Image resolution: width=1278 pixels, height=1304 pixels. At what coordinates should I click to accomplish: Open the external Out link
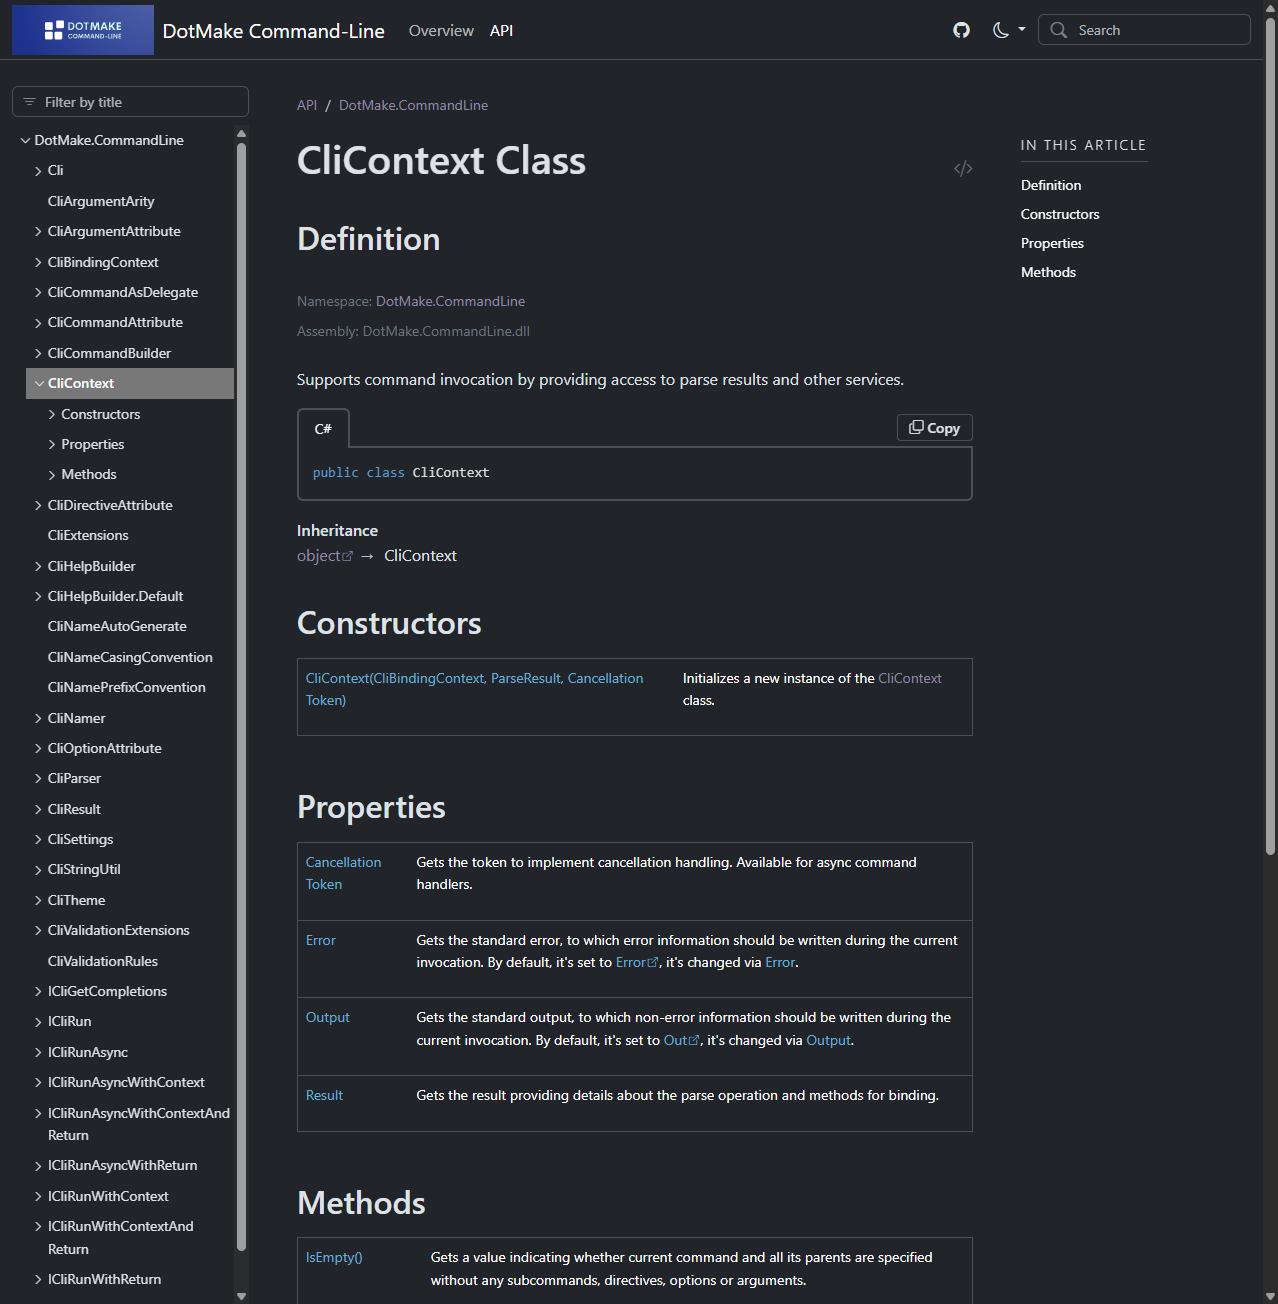[x=682, y=1040]
